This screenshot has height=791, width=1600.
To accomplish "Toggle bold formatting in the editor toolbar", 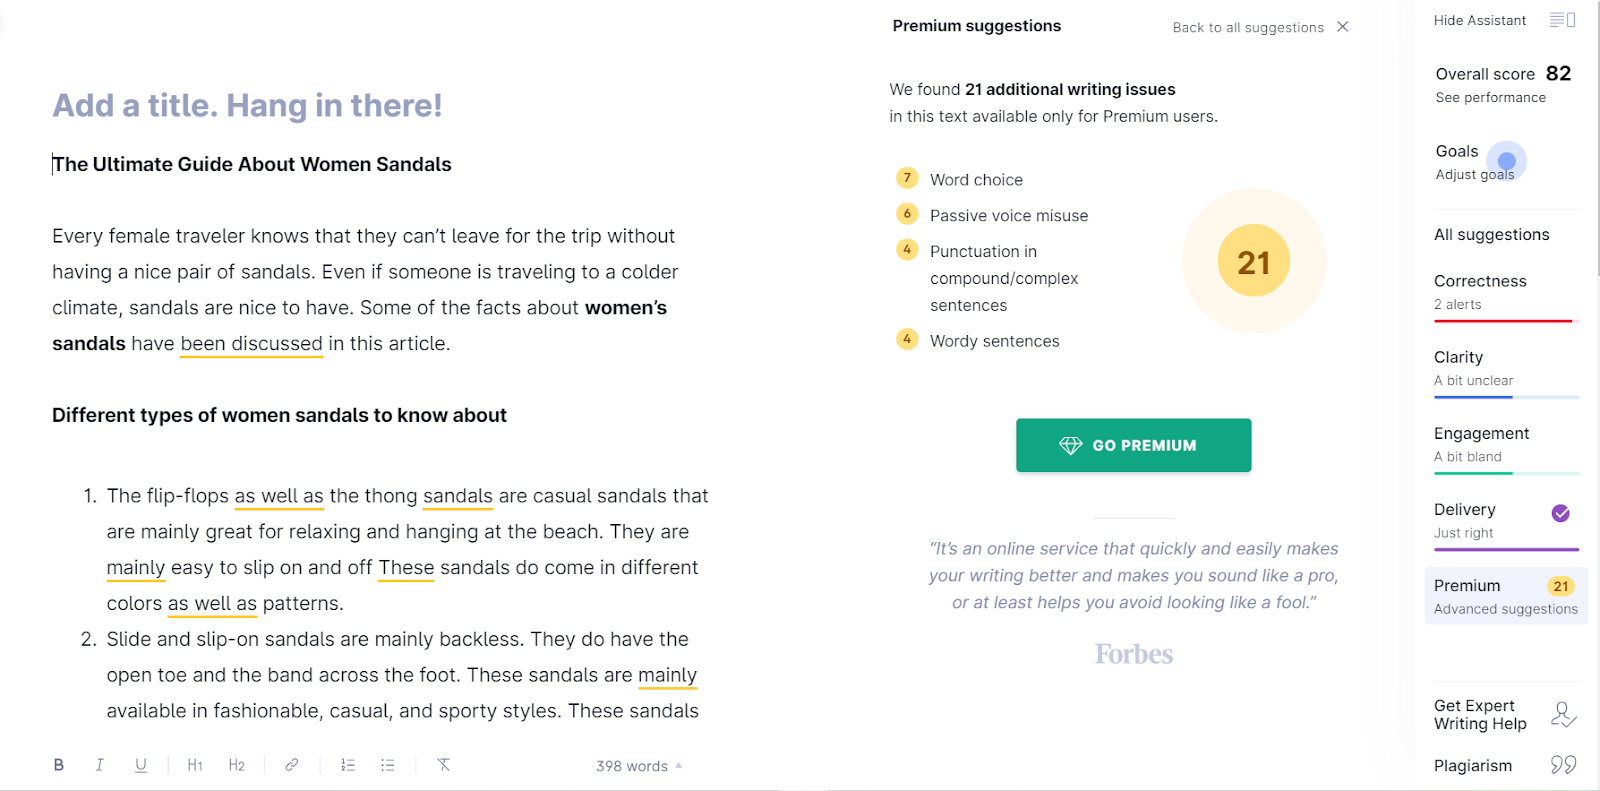I will [x=59, y=765].
